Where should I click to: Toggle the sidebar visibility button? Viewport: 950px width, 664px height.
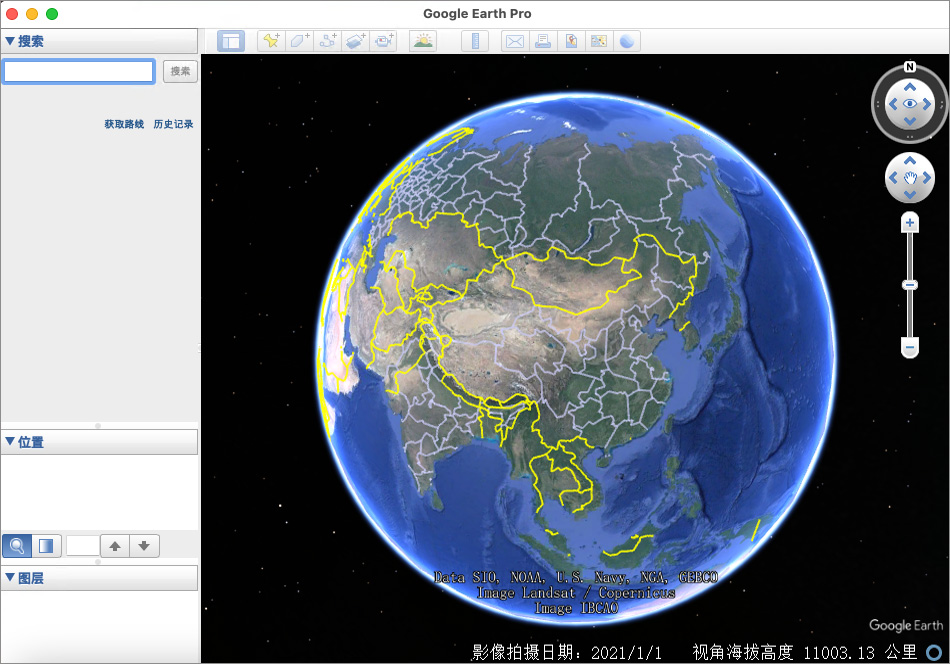231,41
